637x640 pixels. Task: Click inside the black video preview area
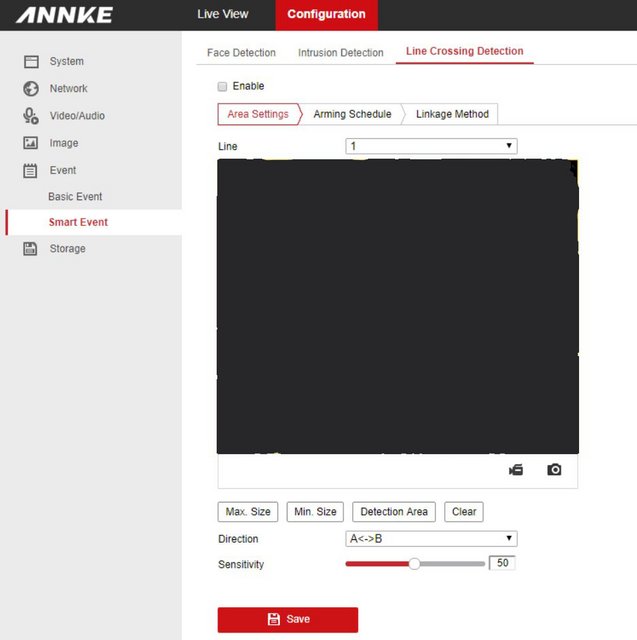[398, 307]
